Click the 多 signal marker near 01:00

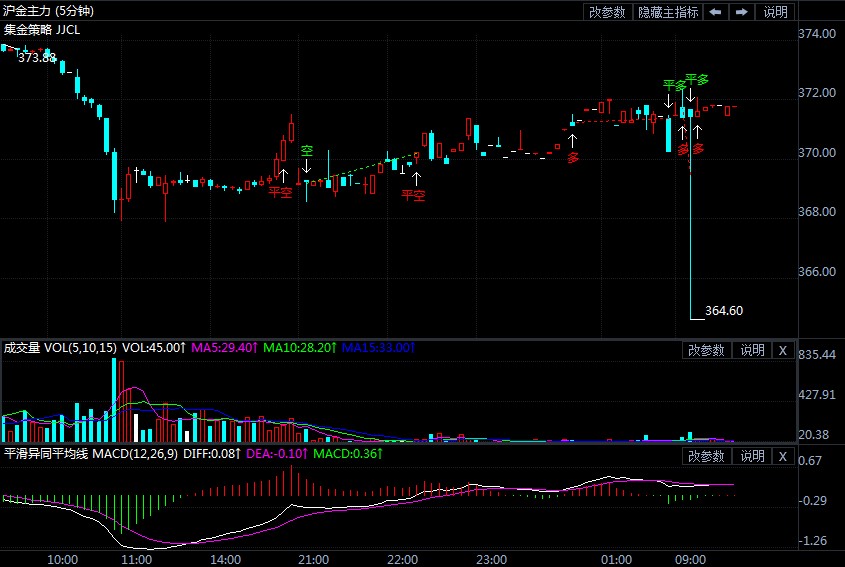pyautogui.click(x=573, y=158)
